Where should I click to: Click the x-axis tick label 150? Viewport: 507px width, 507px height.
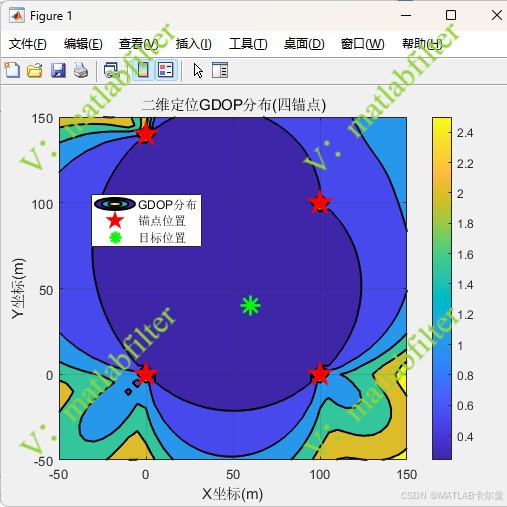click(407, 474)
